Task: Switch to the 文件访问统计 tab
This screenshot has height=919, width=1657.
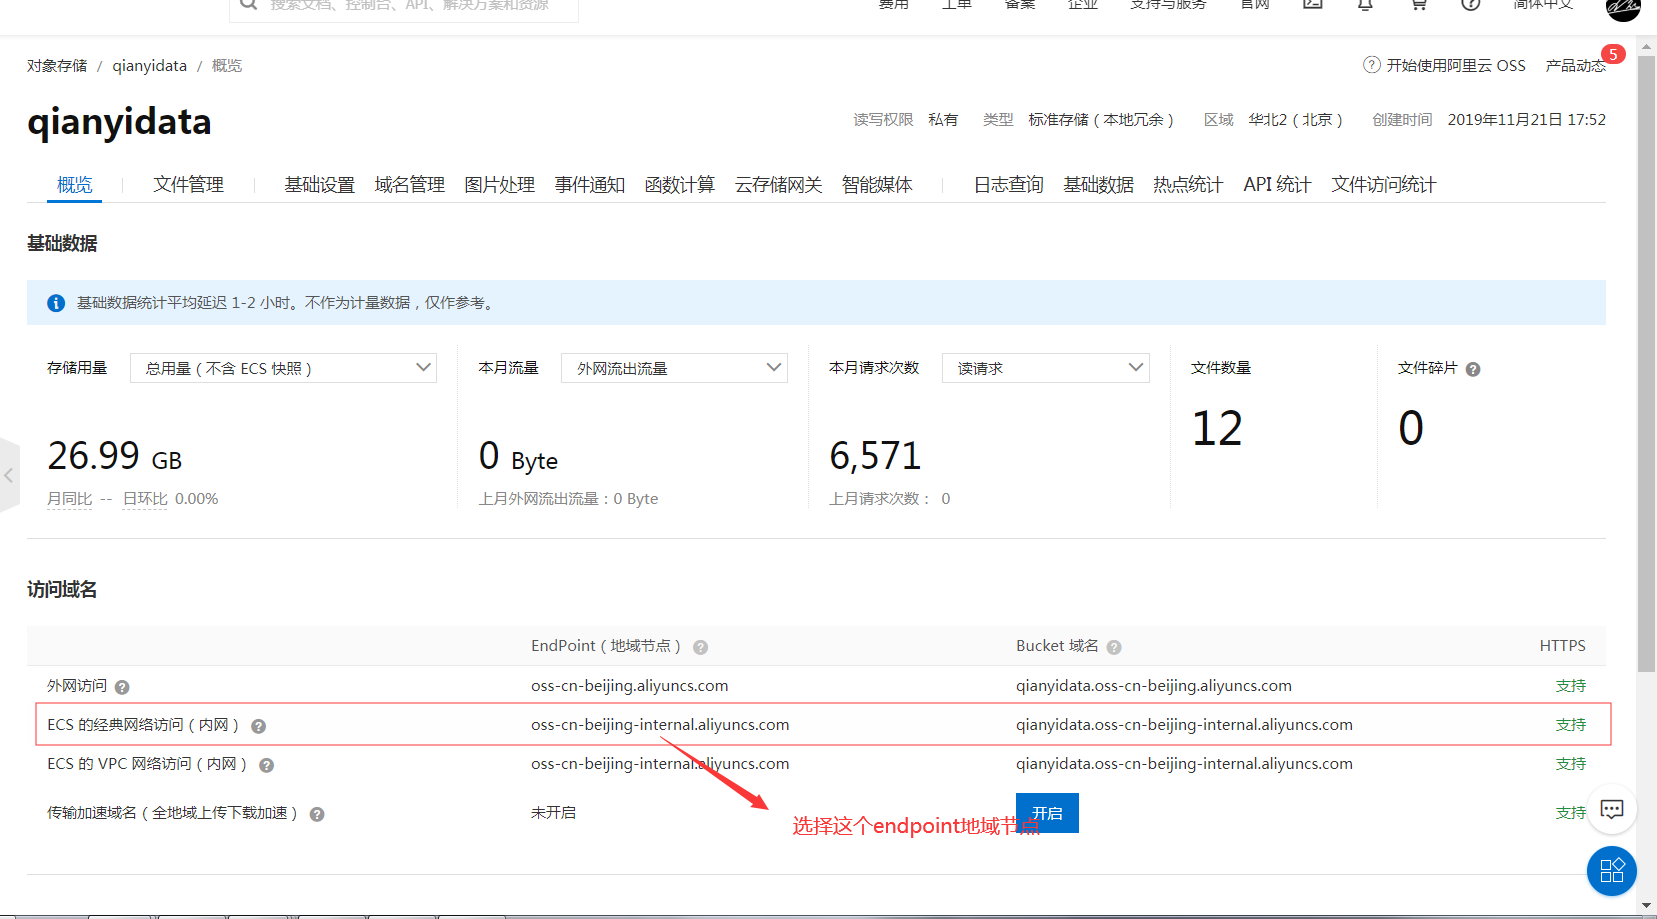Action: 1383,185
